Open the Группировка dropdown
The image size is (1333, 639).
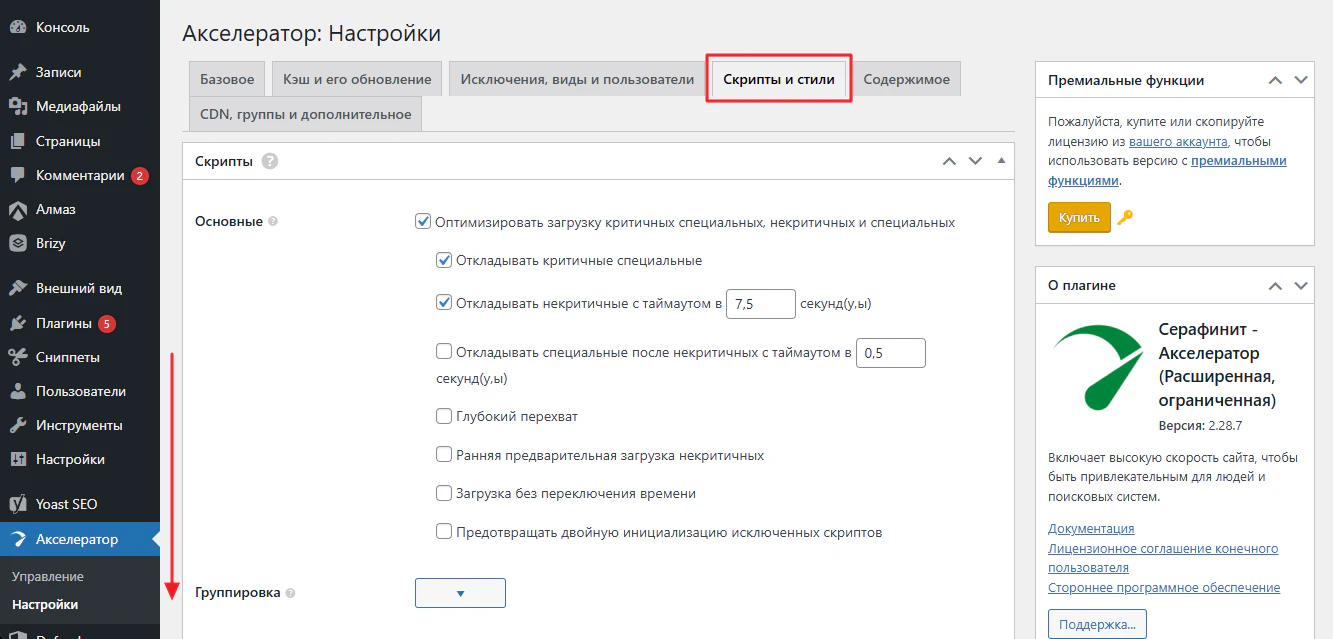pos(460,593)
